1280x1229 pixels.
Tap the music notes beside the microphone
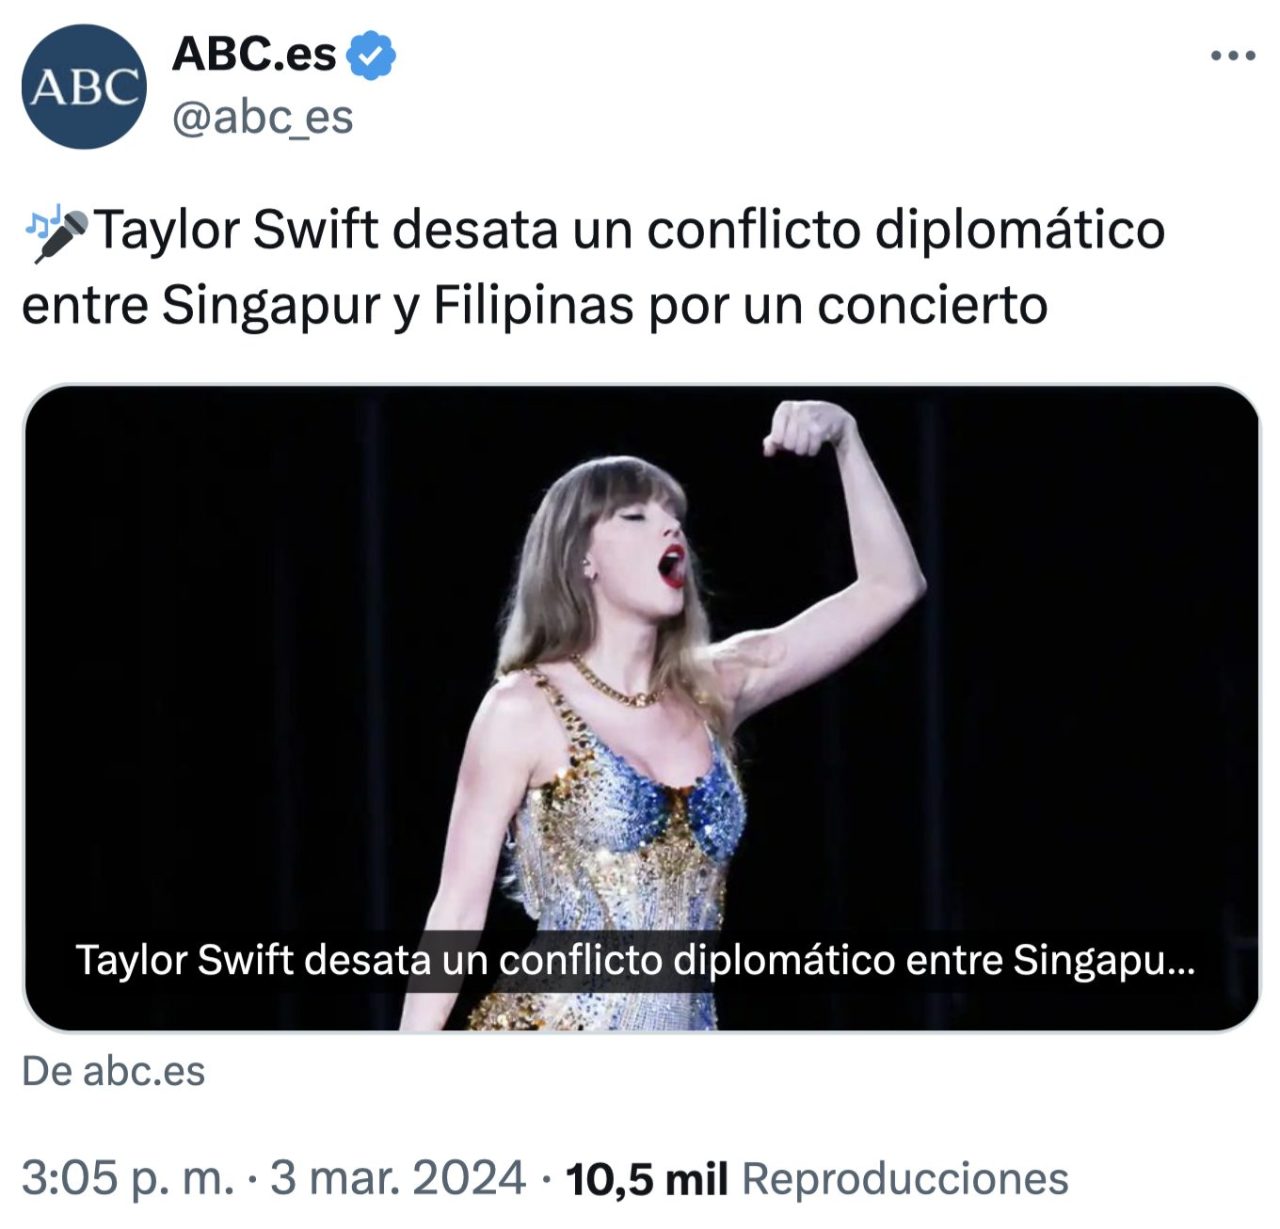click(x=42, y=221)
